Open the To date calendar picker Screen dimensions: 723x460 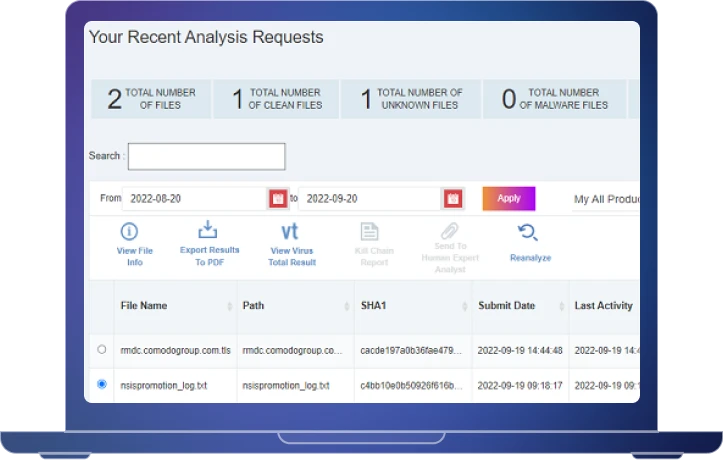click(x=453, y=198)
